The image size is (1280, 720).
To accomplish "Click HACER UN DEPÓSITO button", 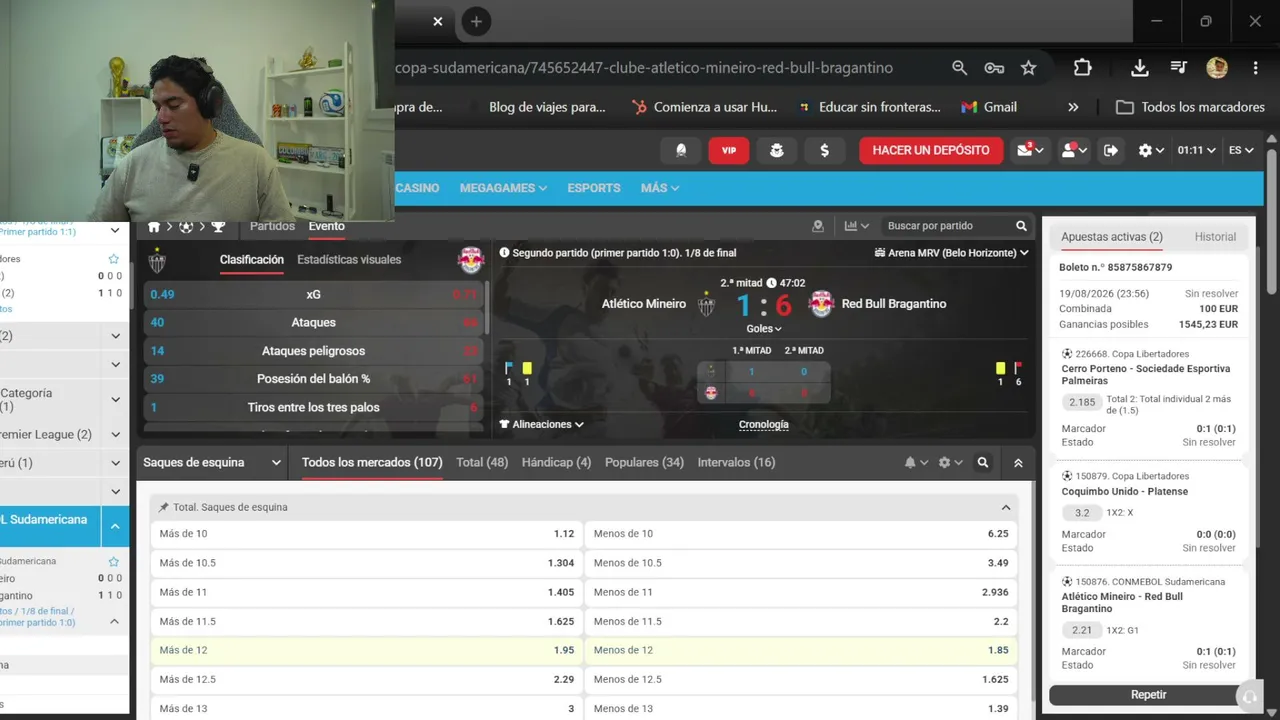I will (x=931, y=150).
